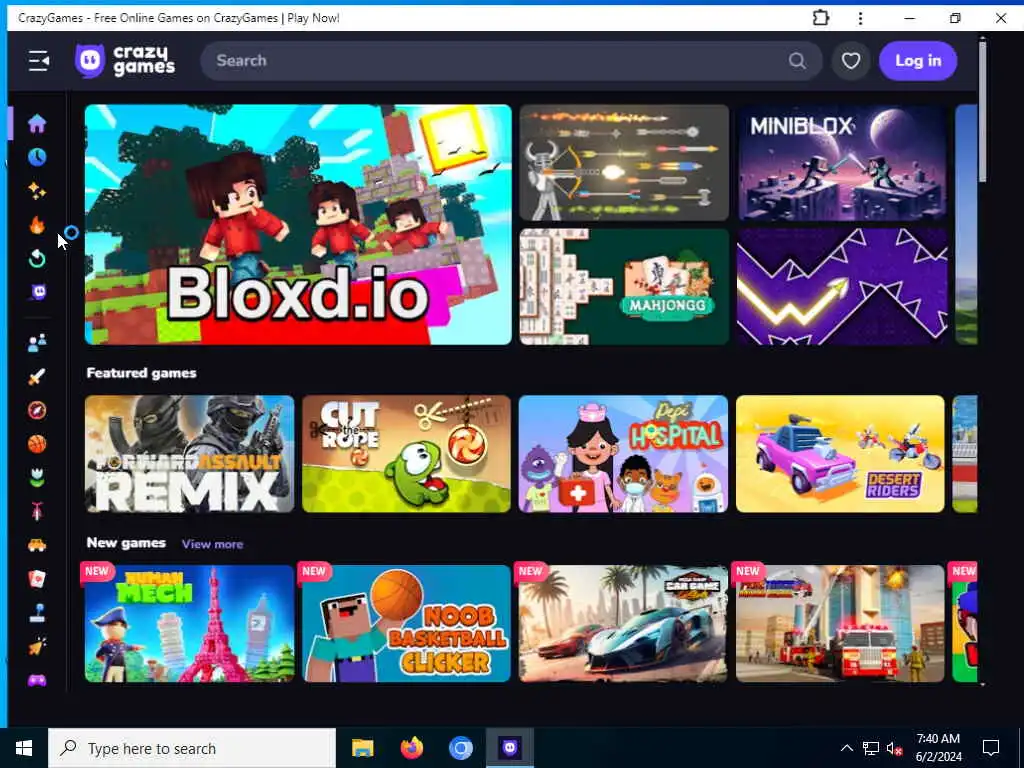Viewport: 1024px width, 768px height.
Task: Show hidden system tray icons
Action: [846, 748]
